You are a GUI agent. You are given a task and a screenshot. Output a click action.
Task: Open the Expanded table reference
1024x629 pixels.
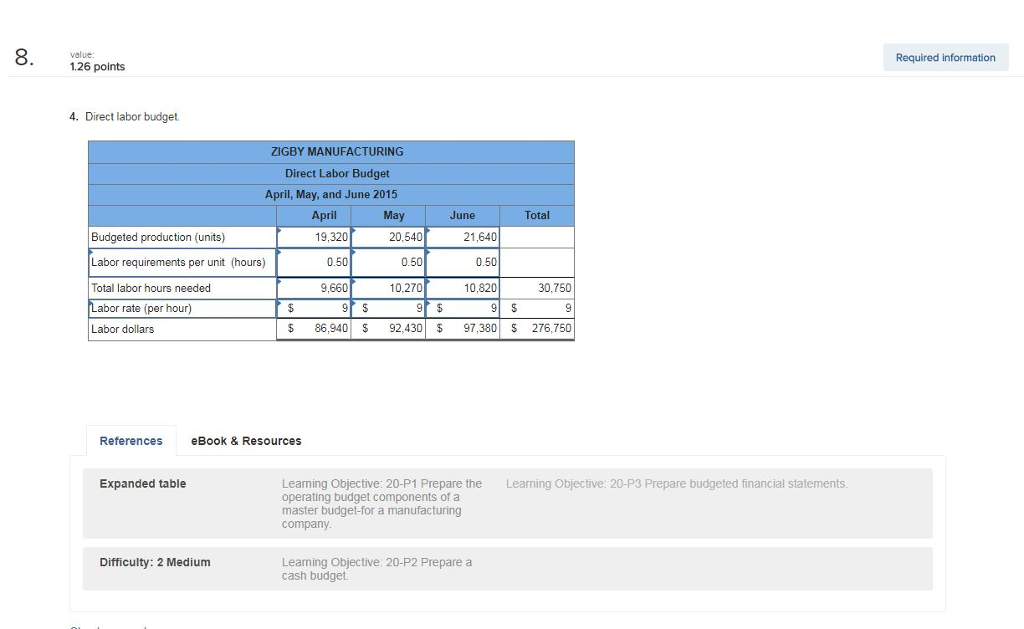141,484
